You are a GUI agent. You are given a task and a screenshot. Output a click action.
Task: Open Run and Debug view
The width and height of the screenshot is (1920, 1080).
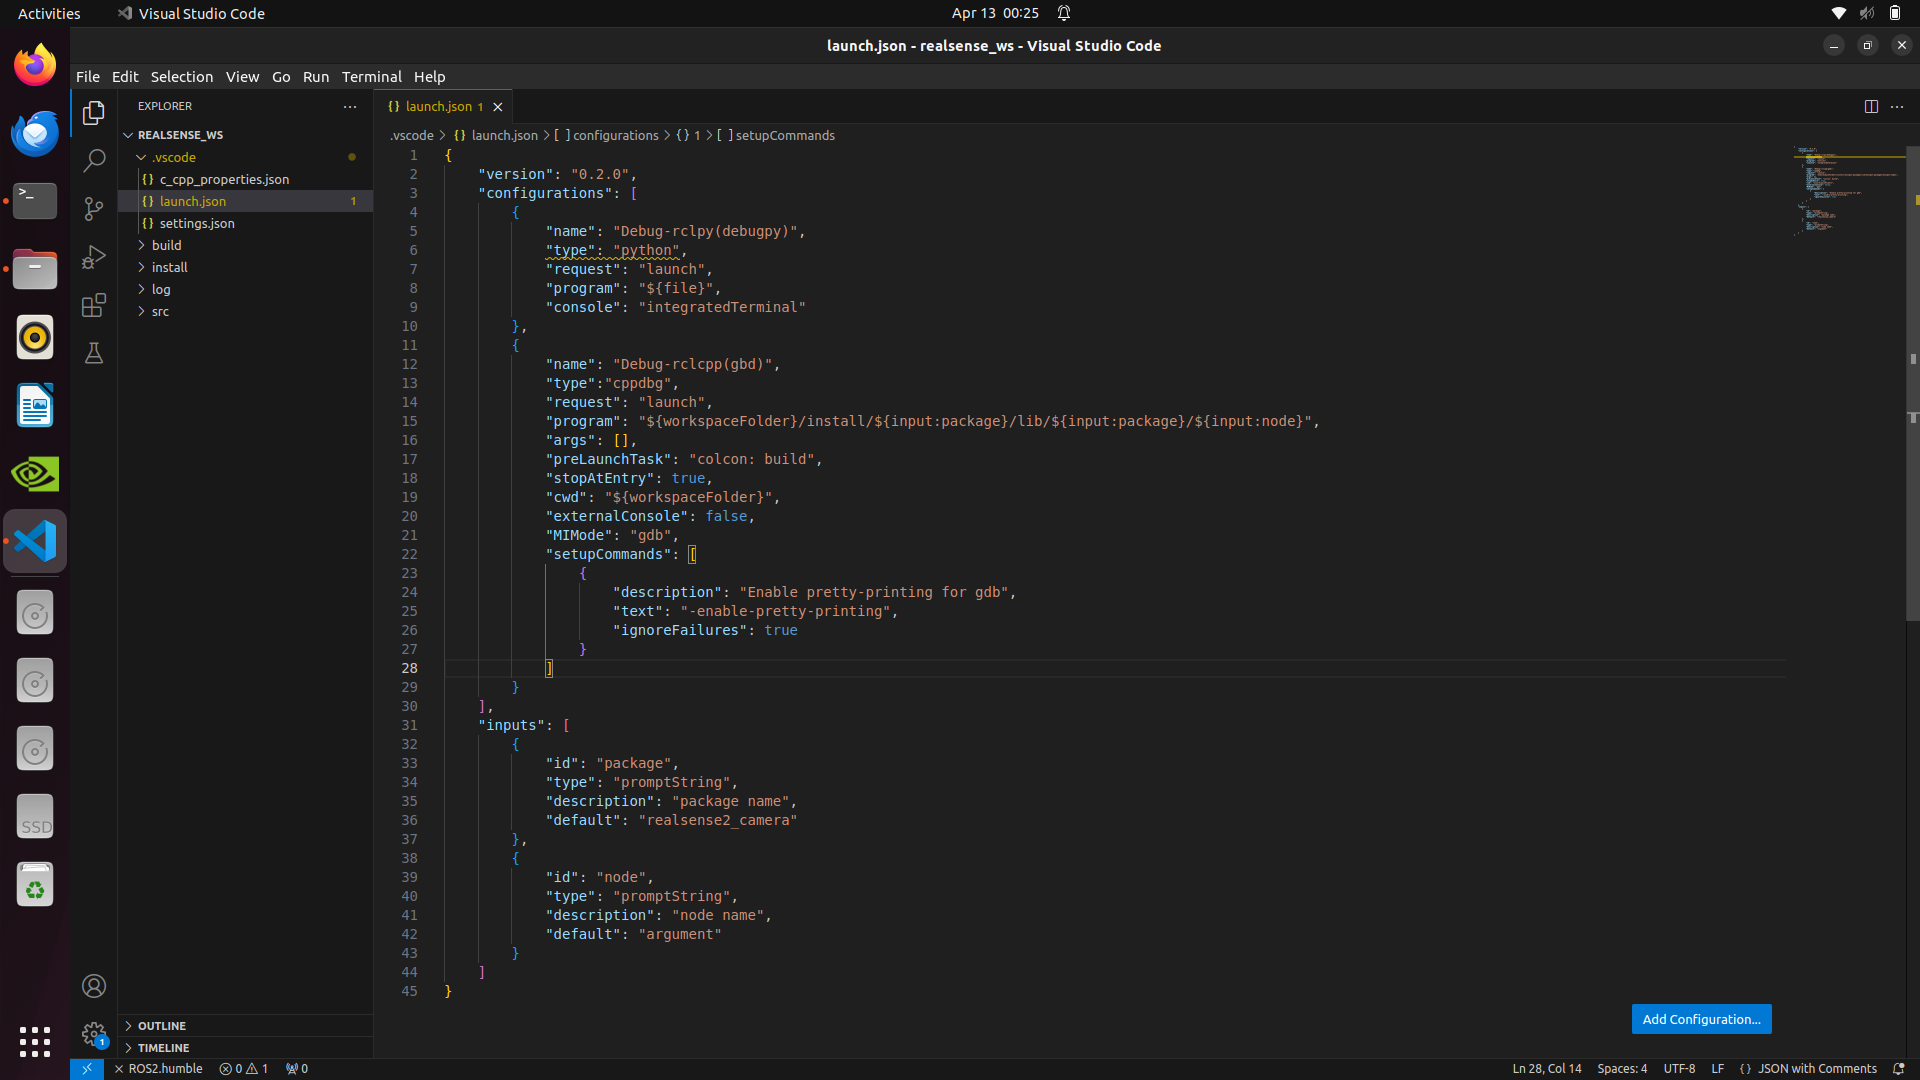click(94, 257)
